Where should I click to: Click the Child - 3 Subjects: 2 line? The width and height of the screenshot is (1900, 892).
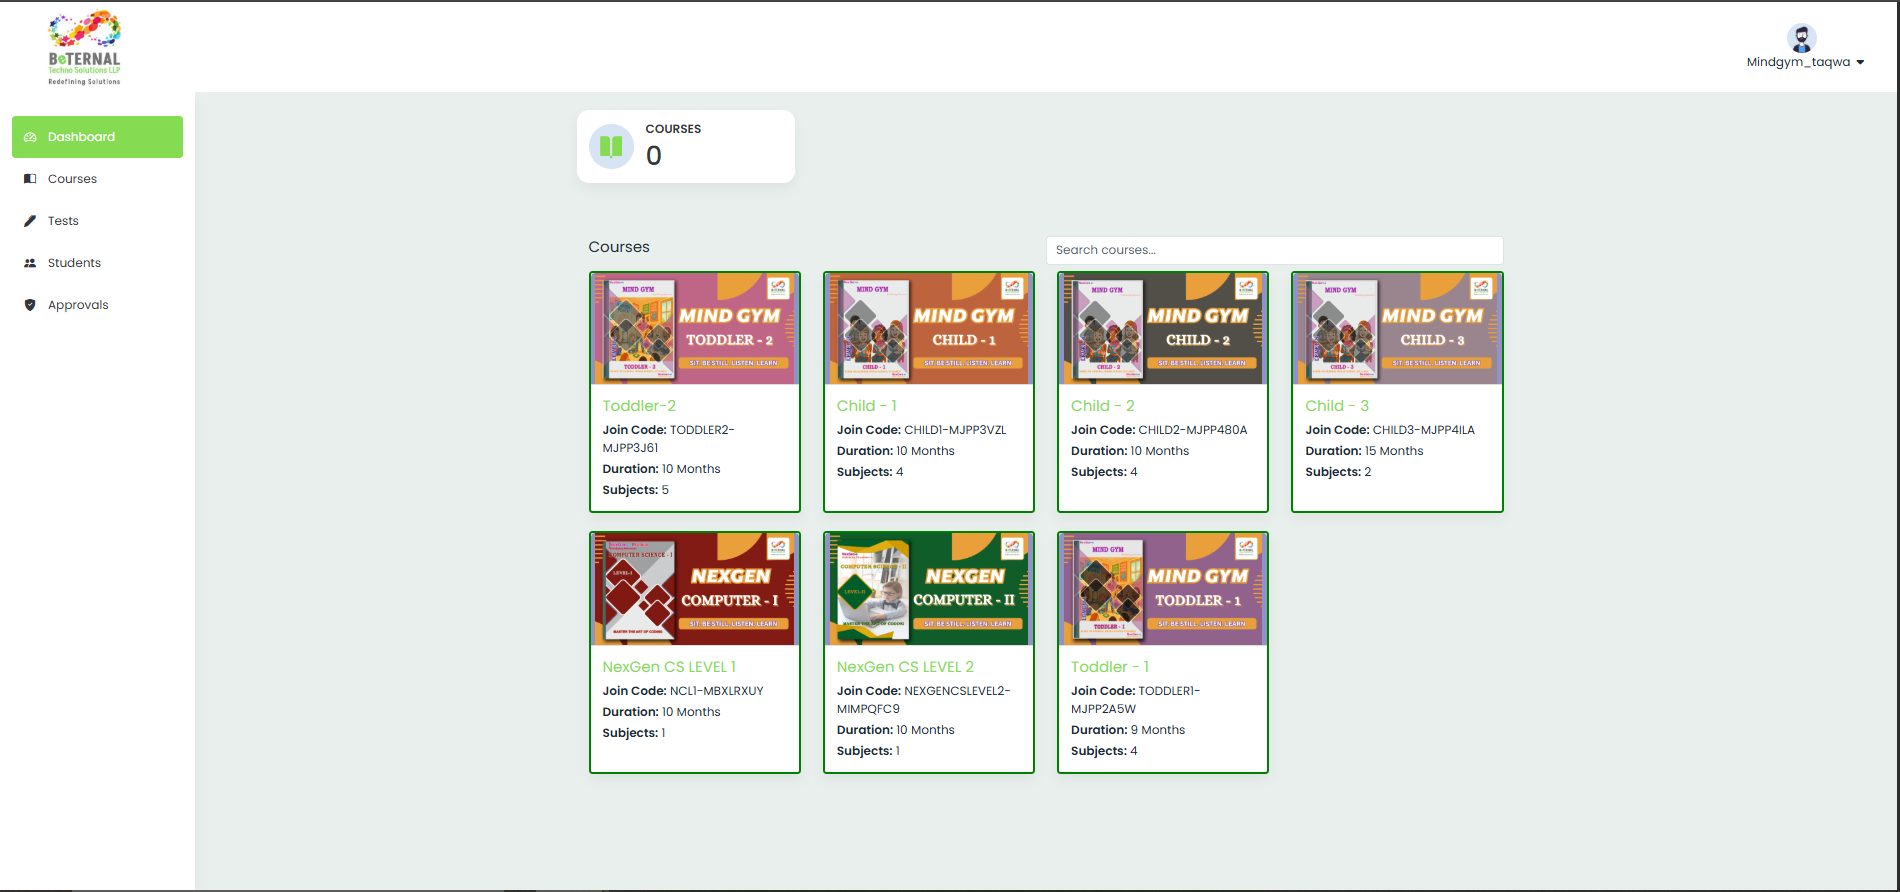click(x=1338, y=472)
